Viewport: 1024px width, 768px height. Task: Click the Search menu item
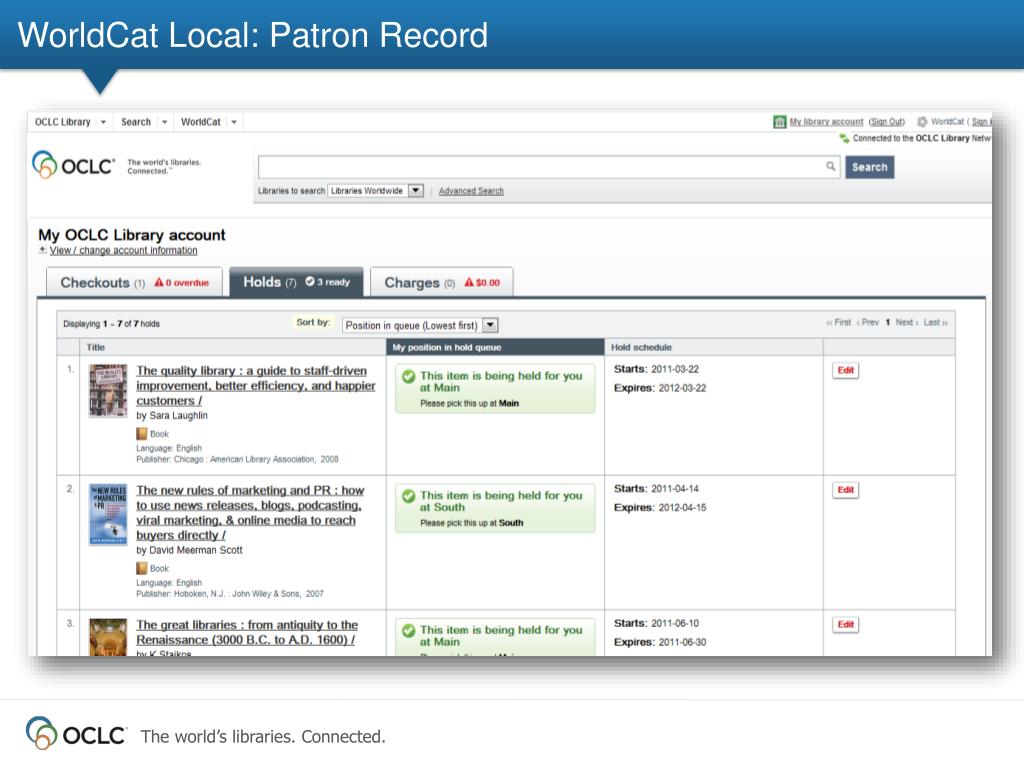click(136, 122)
